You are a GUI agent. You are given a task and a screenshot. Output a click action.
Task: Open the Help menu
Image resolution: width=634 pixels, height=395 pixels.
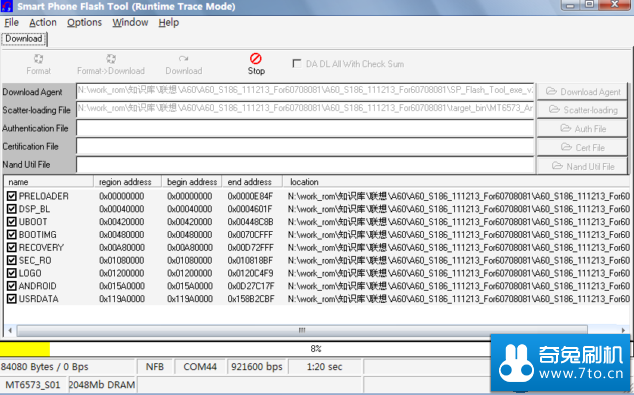(169, 23)
